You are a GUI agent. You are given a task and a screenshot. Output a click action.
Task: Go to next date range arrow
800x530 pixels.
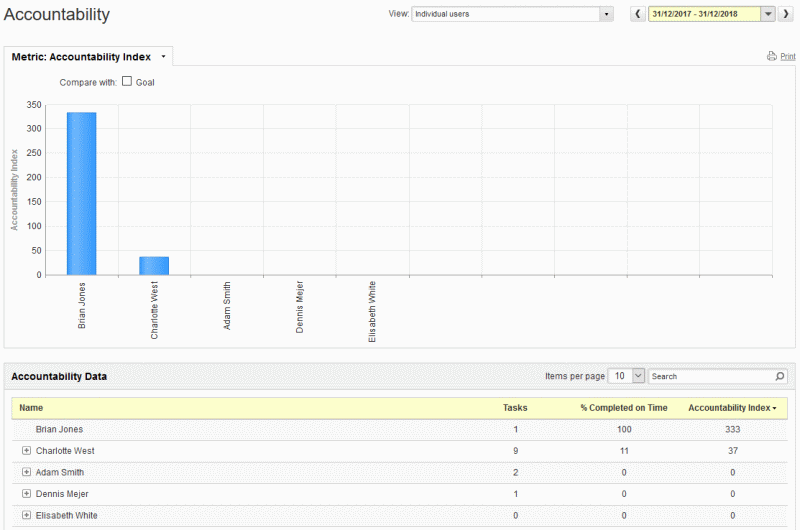point(786,14)
